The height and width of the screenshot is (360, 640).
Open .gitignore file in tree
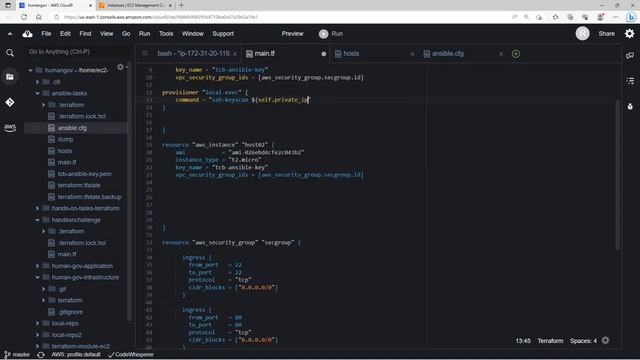point(70,312)
